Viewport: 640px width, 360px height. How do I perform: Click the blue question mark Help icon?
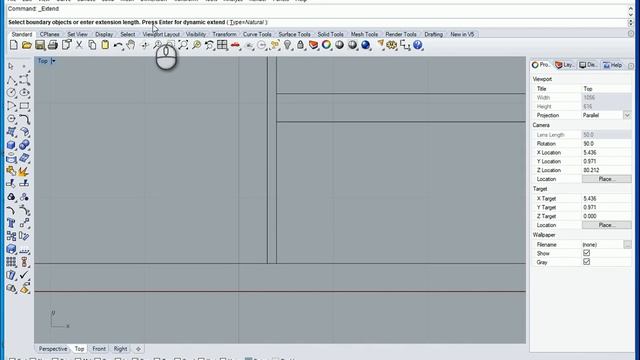(x=418, y=45)
